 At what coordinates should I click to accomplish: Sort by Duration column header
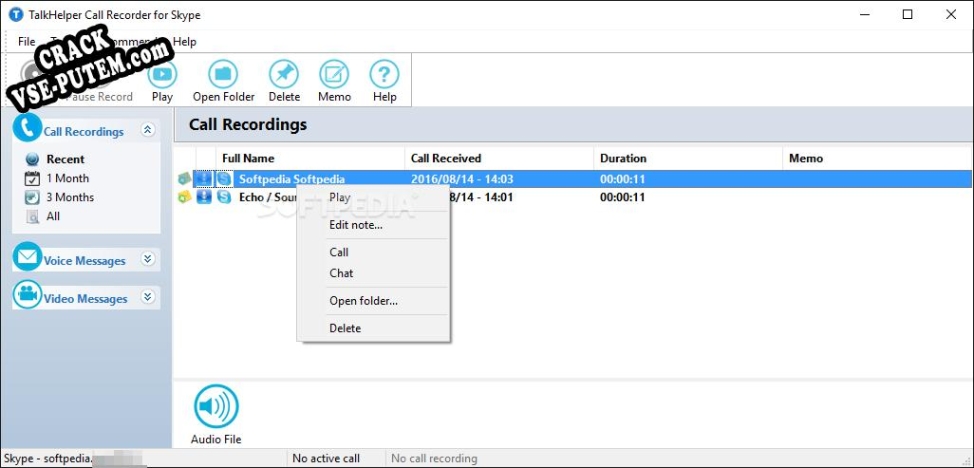[623, 158]
